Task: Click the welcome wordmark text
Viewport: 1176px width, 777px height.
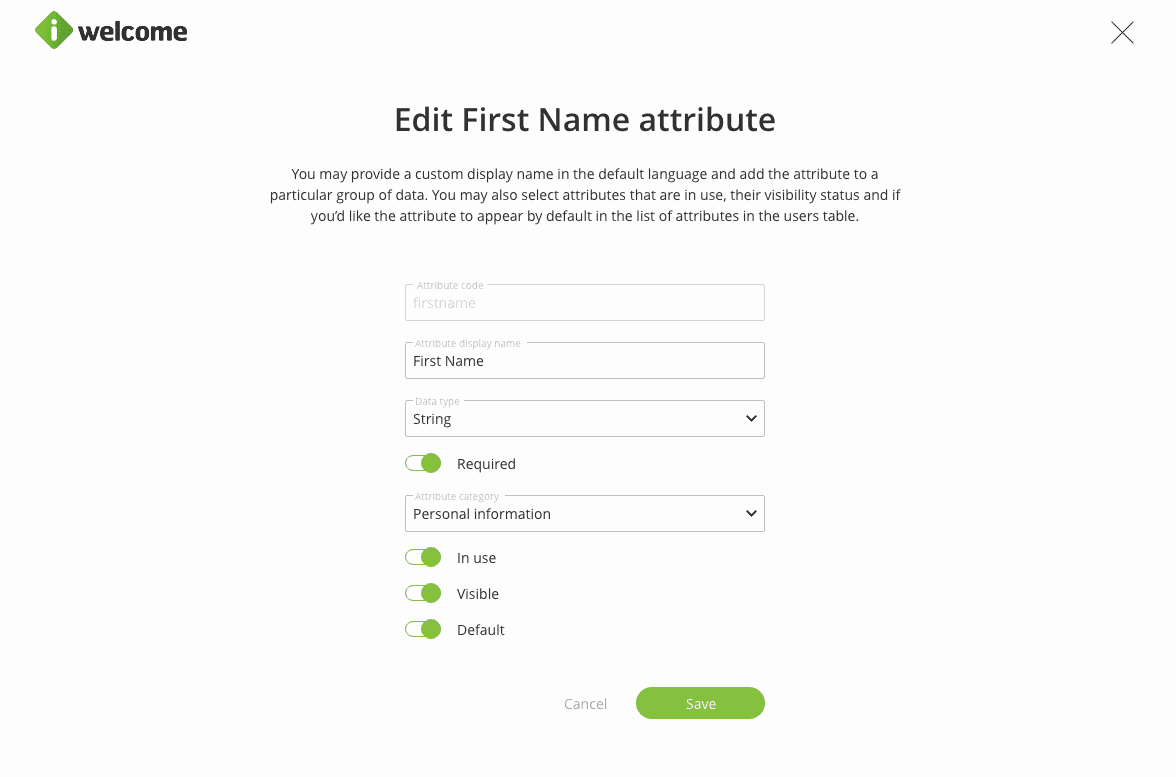Action: 132,32
